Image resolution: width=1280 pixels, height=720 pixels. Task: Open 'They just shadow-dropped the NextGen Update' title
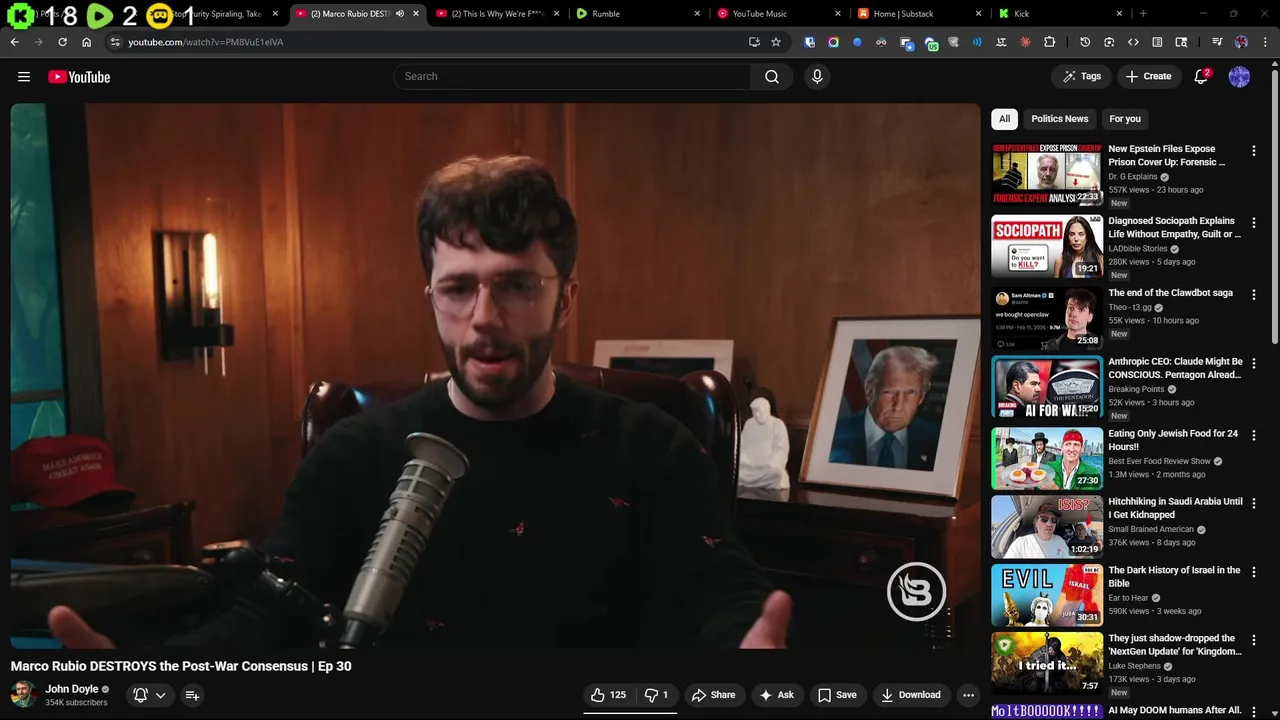[1175, 645]
